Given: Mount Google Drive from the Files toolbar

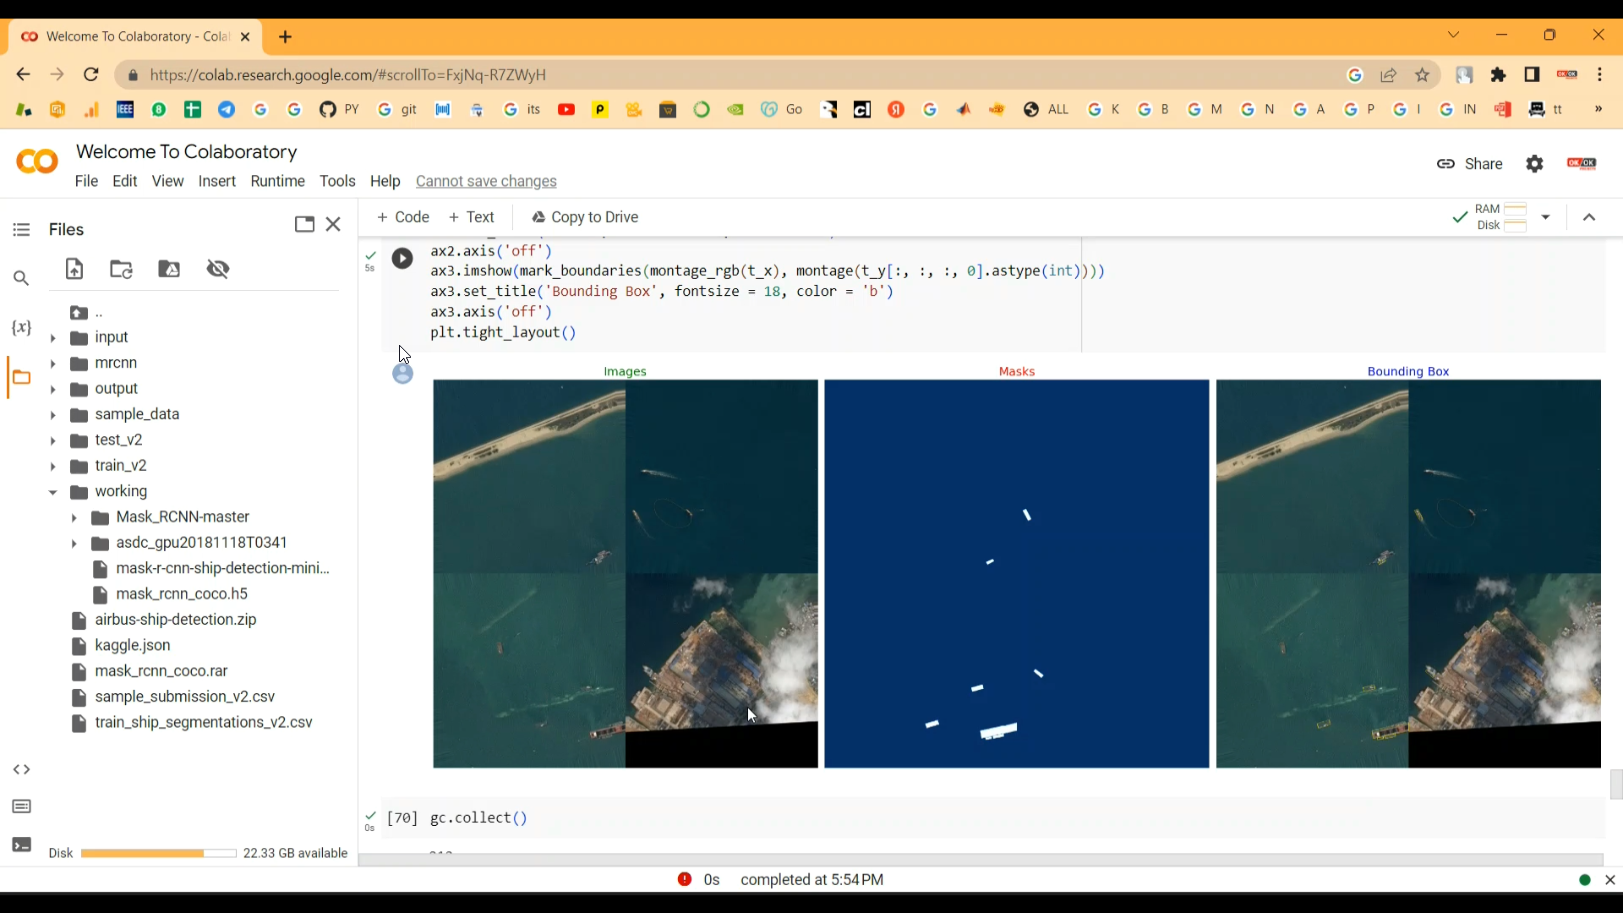Looking at the screenshot, I should [x=169, y=269].
